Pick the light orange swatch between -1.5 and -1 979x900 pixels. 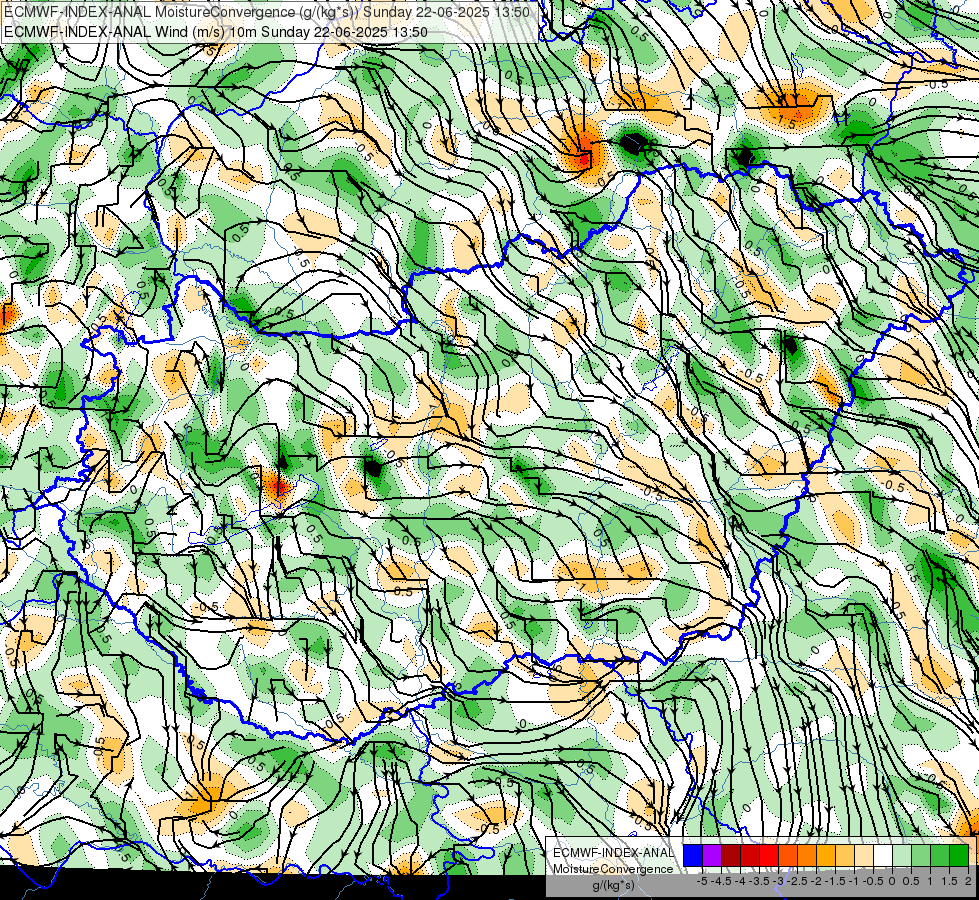[x=845, y=855]
